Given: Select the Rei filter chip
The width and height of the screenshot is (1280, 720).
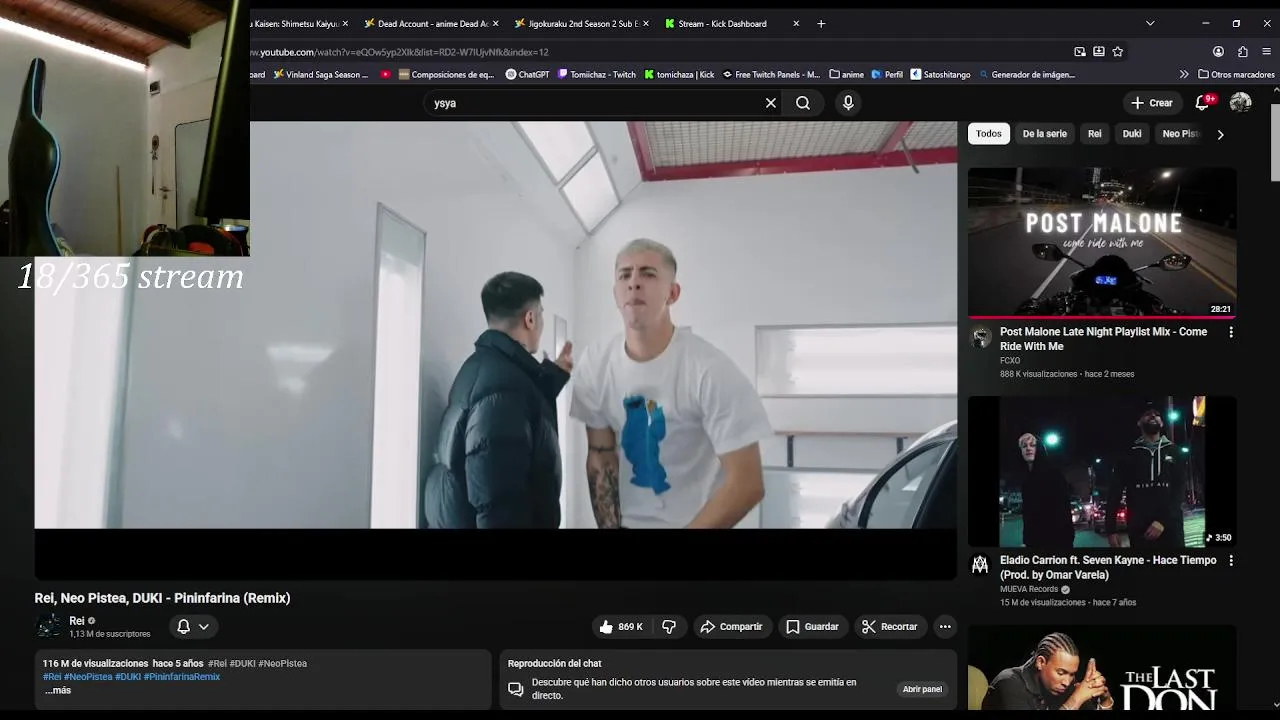Looking at the screenshot, I should 1095,134.
